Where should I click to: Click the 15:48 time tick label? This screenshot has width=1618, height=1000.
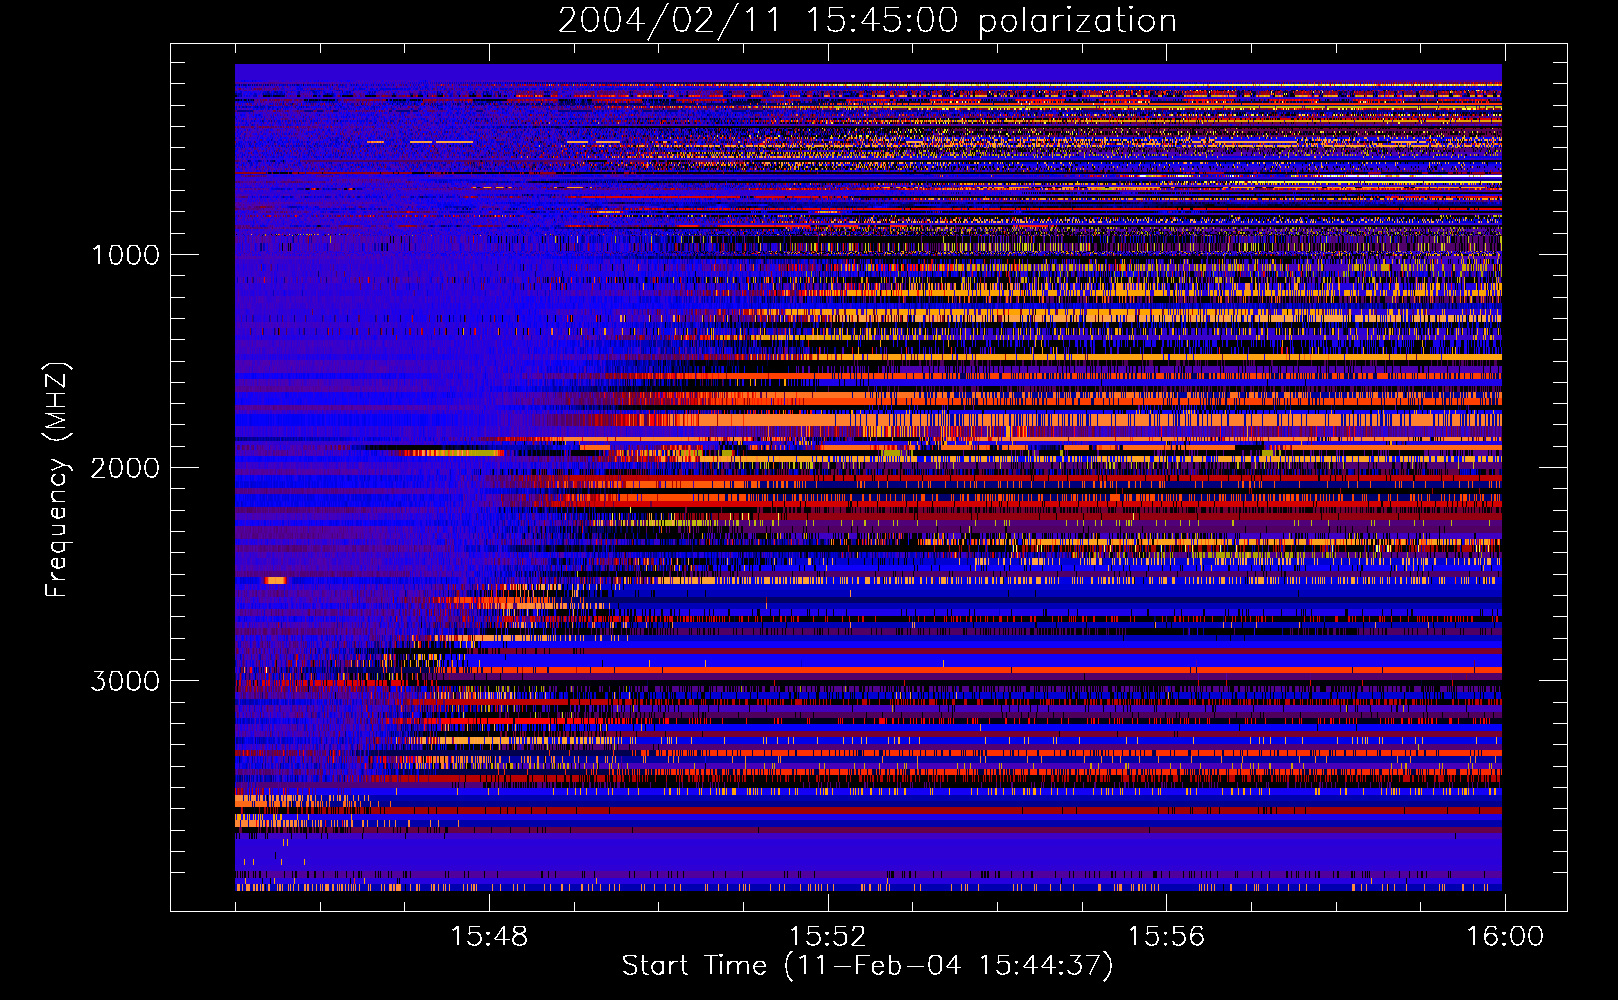489,937
